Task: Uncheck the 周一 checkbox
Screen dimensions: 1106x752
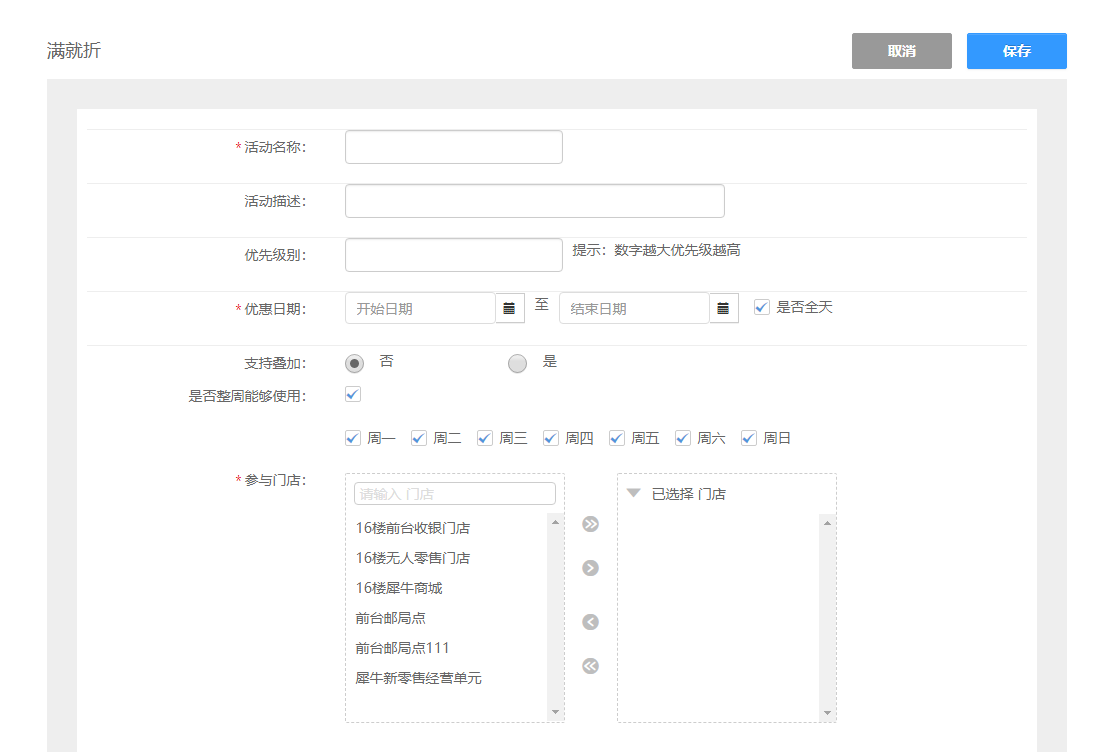Action: pos(353,438)
